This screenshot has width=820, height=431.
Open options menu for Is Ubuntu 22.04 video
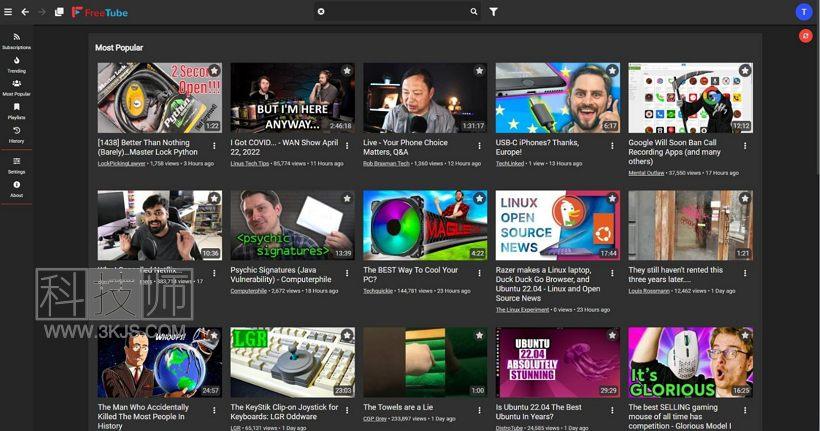pyautogui.click(x=612, y=411)
